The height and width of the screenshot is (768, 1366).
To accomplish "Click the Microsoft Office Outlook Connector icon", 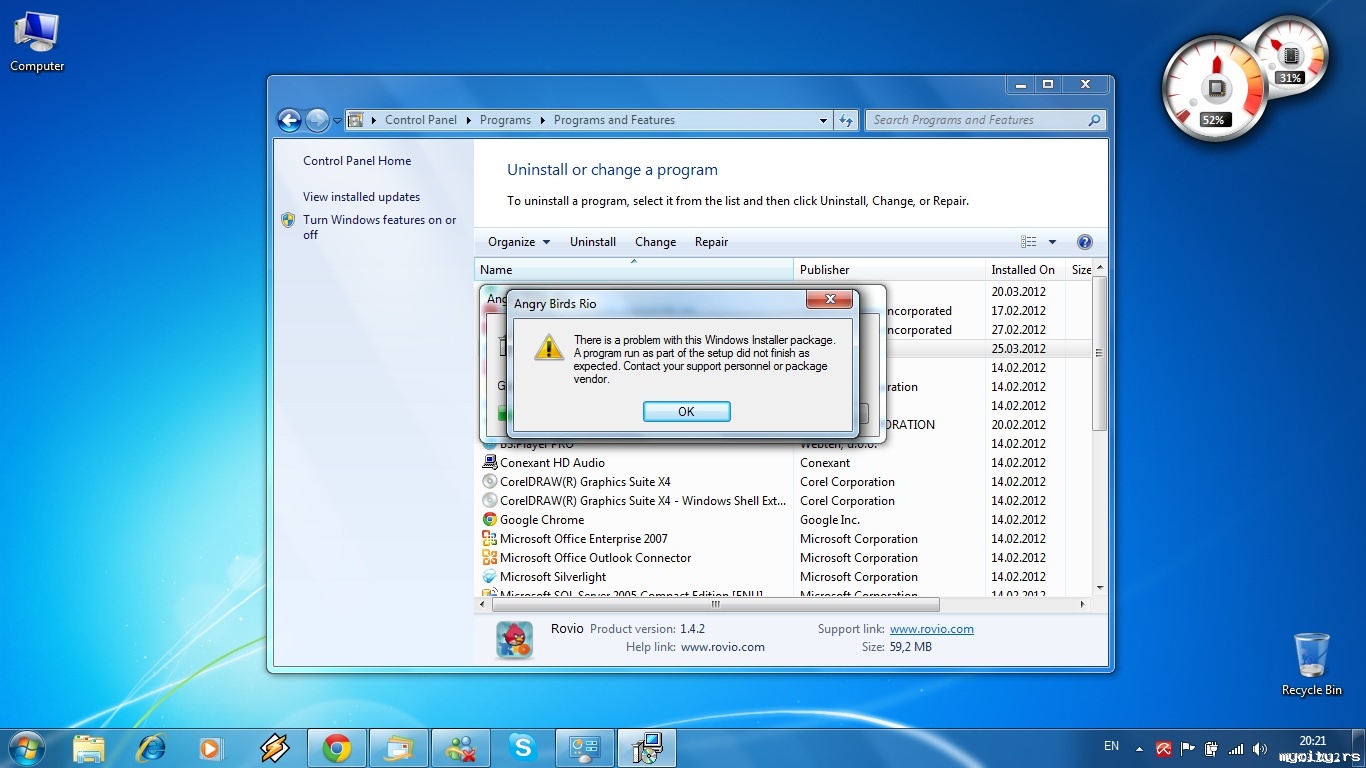I will pyautogui.click(x=489, y=558).
